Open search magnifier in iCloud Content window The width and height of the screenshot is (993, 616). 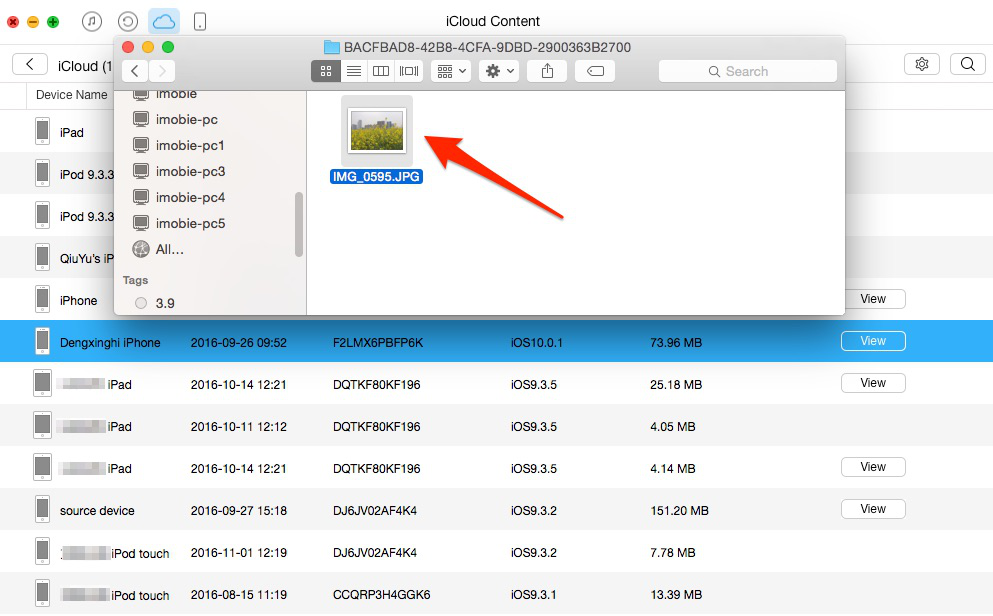[968, 64]
